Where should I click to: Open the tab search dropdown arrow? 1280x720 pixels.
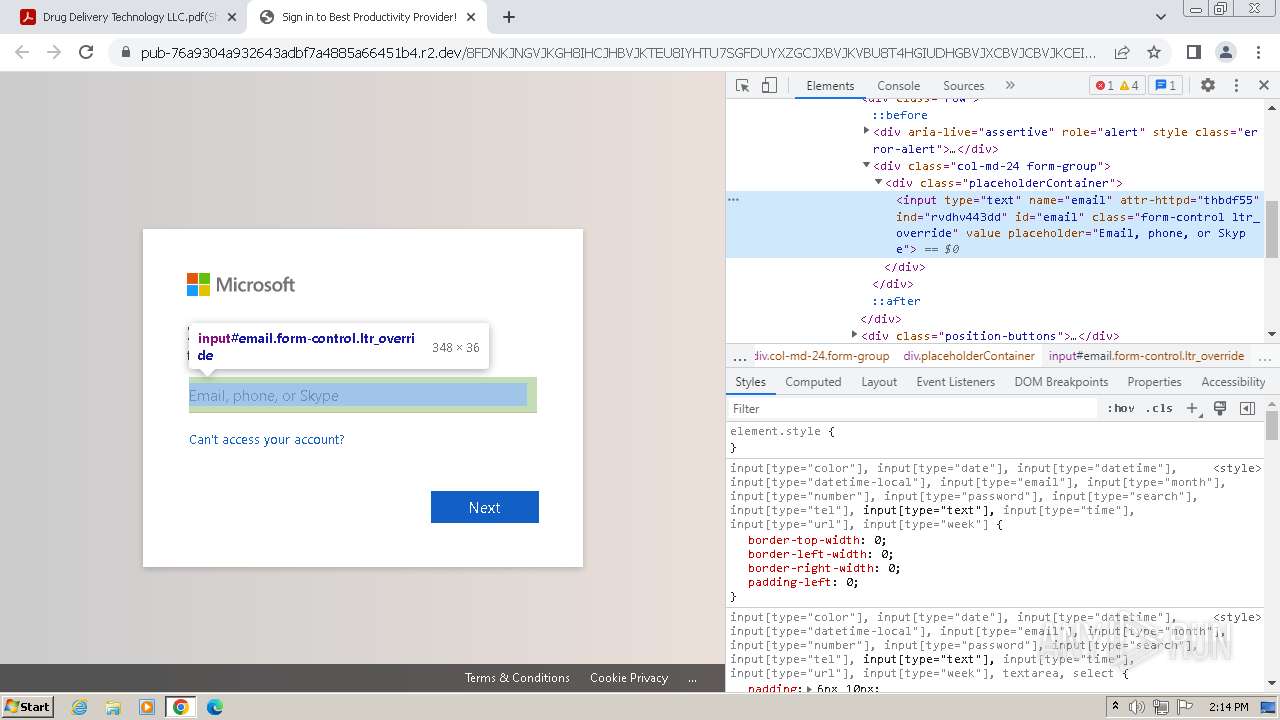tap(1161, 17)
